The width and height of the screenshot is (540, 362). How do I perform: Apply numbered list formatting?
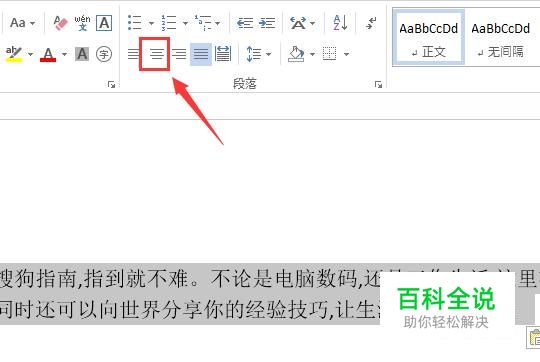pos(169,23)
